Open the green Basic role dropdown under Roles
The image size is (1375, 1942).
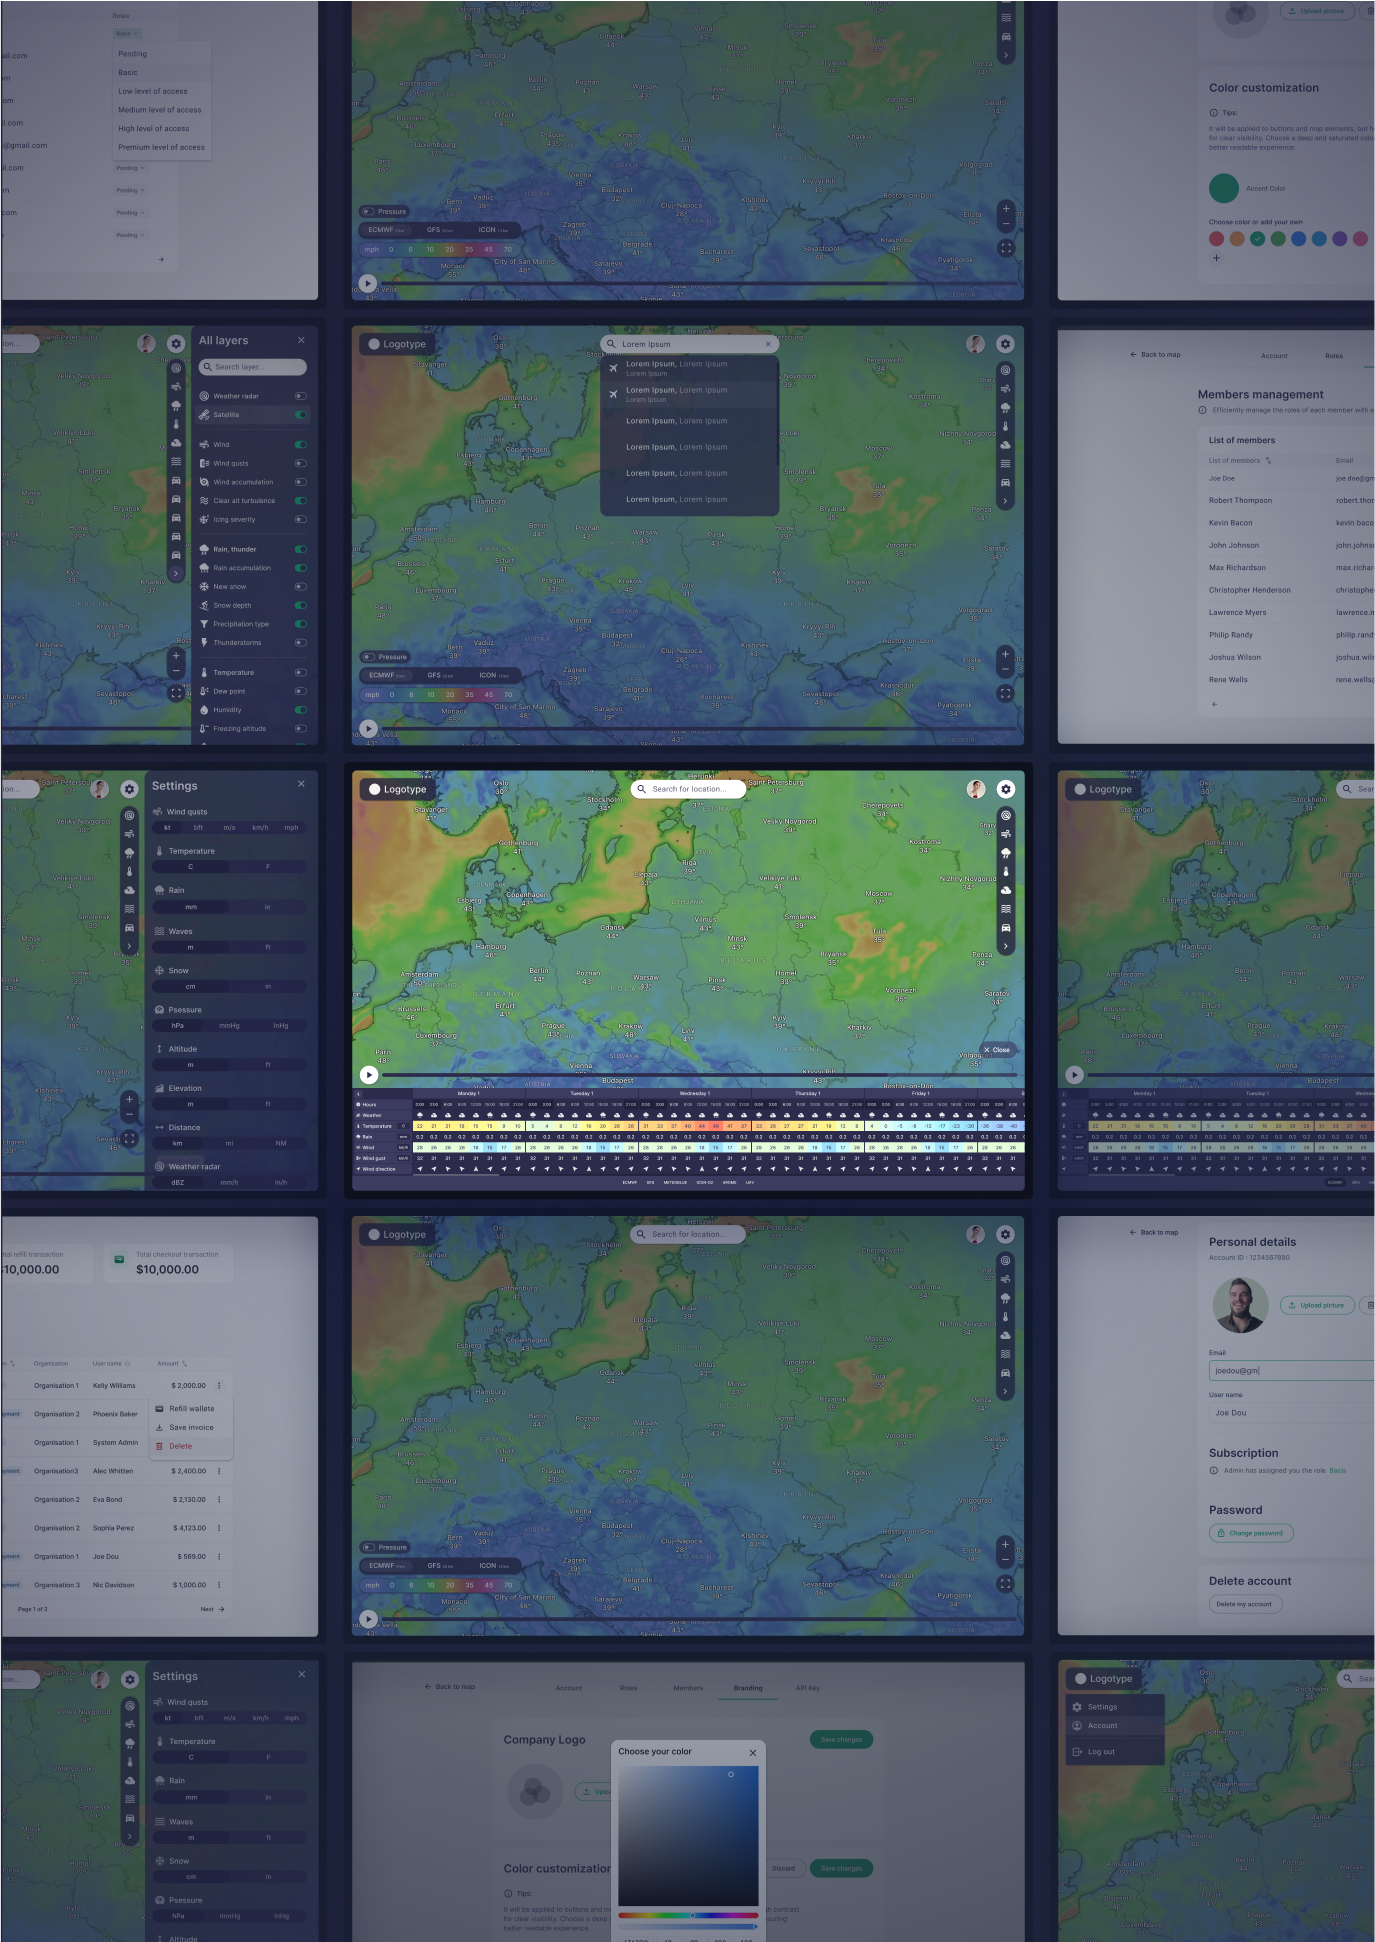[x=127, y=33]
